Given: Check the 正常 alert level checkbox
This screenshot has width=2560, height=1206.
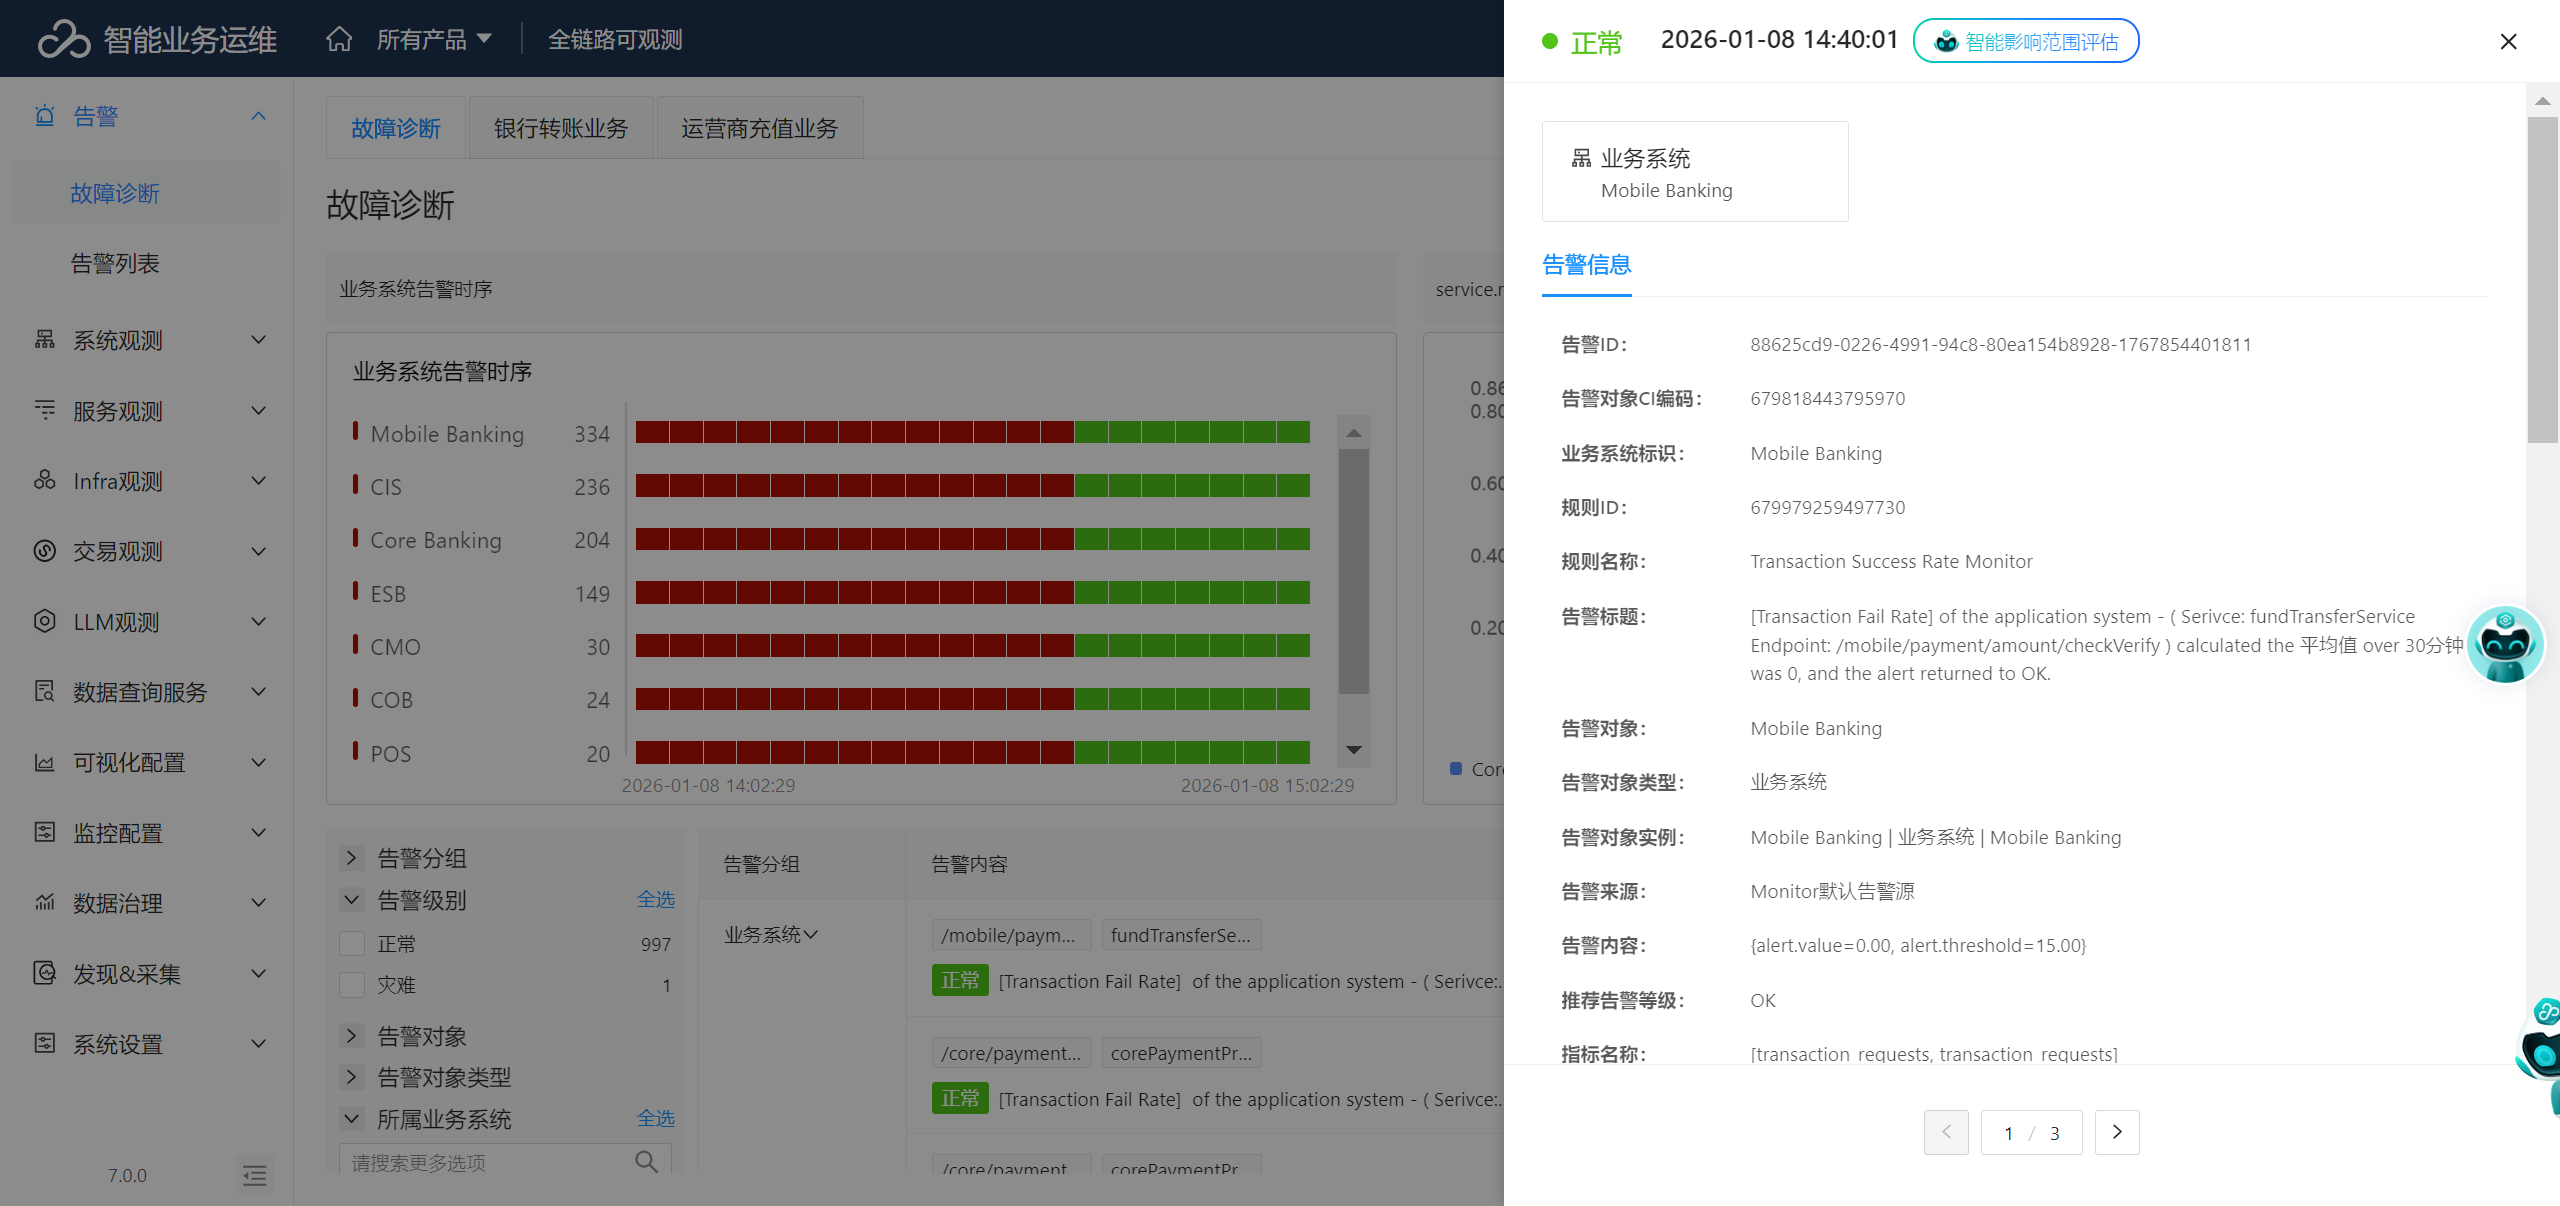Looking at the screenshot, I should point(352,942).
